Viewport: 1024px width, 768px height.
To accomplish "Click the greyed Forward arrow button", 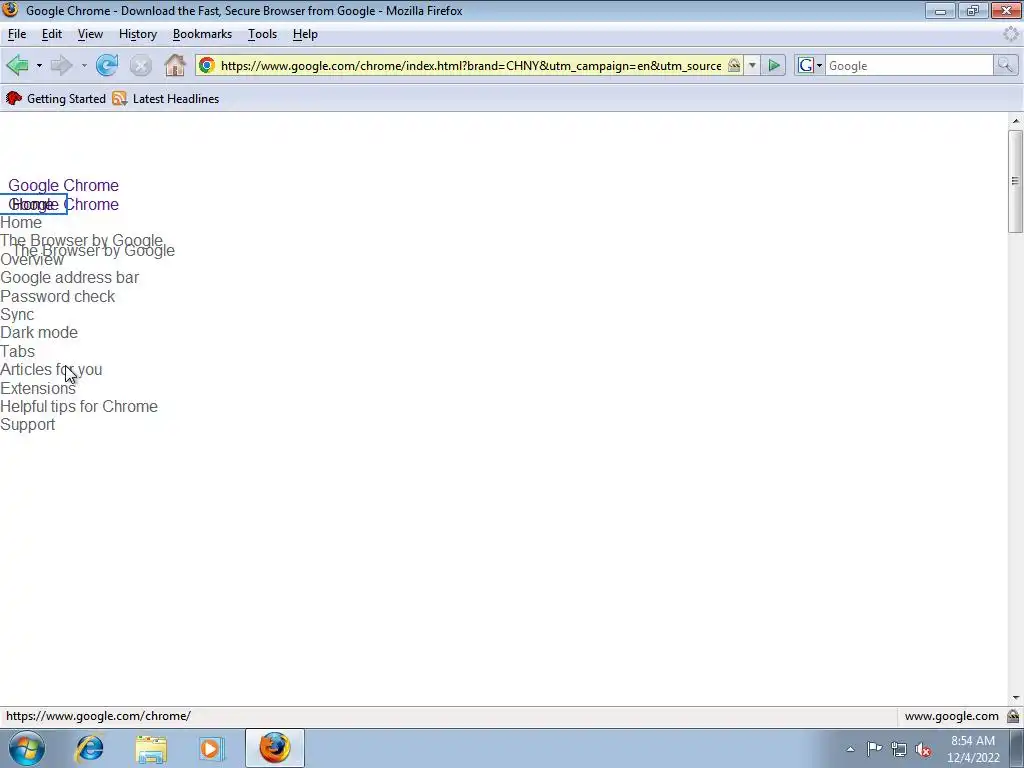I will point(61,65).
